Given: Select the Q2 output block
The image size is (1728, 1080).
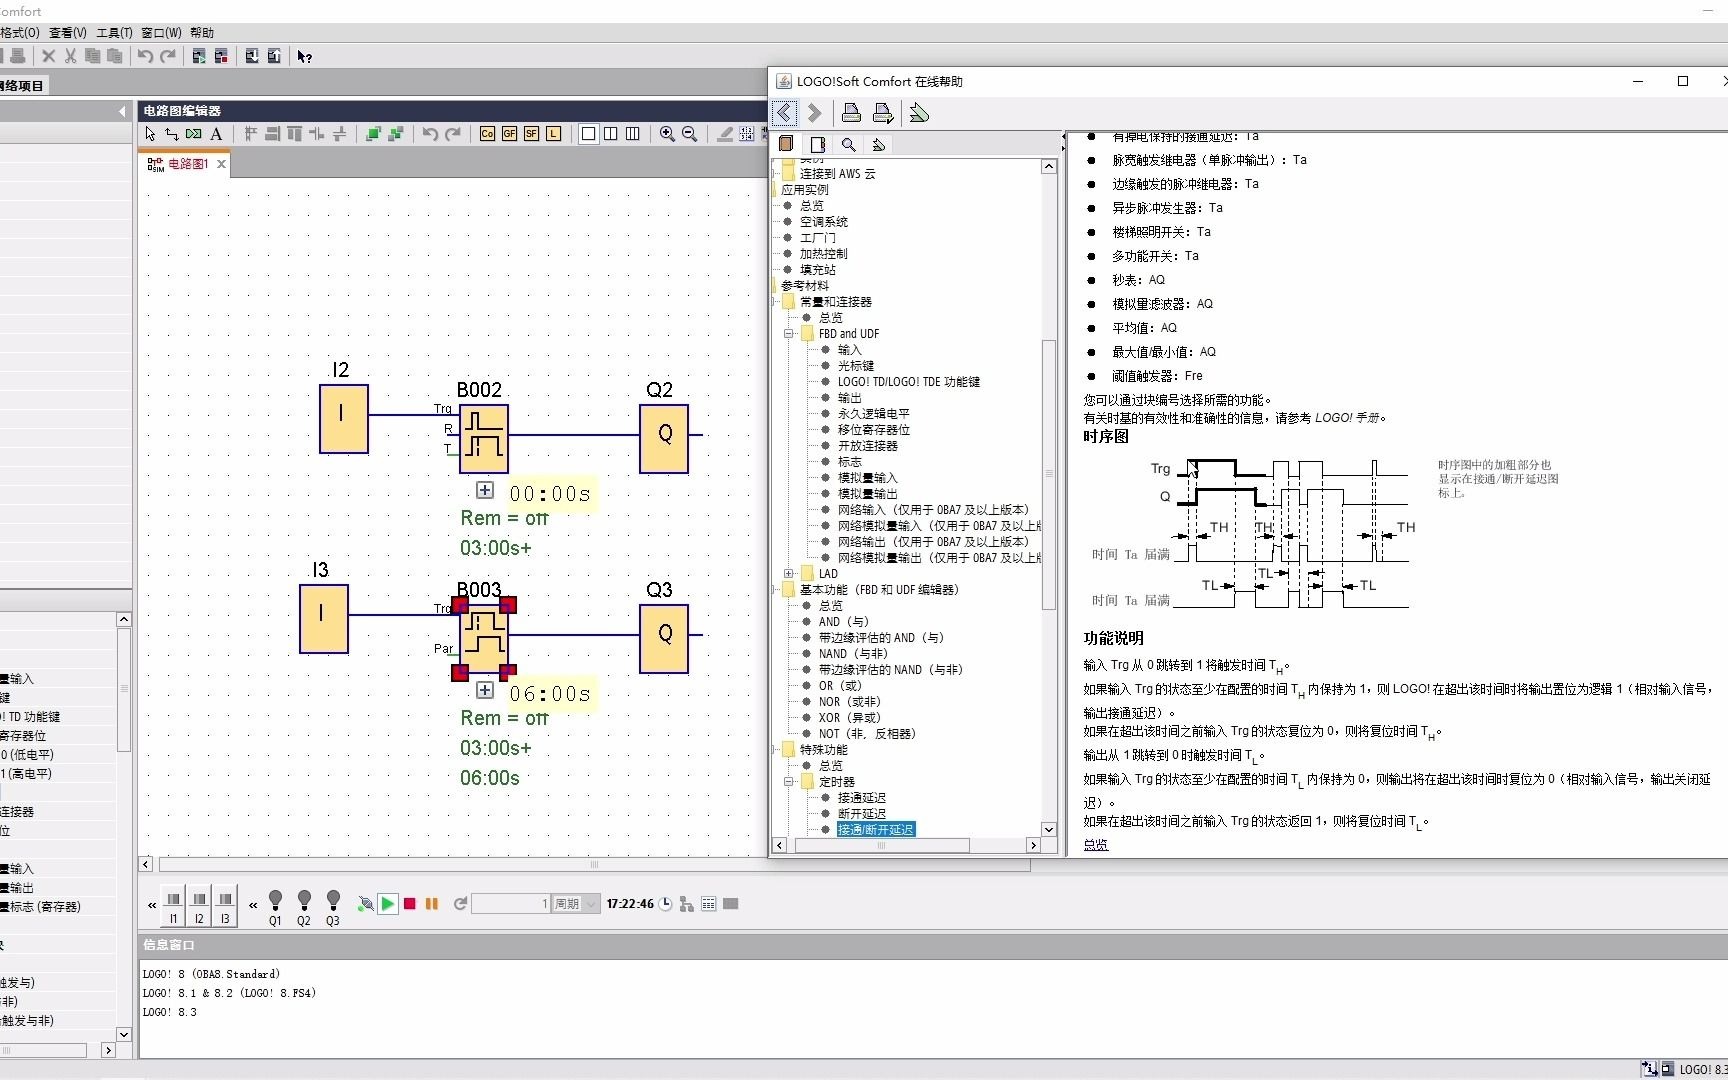Looking at the screenshot, I should point(664,439).
